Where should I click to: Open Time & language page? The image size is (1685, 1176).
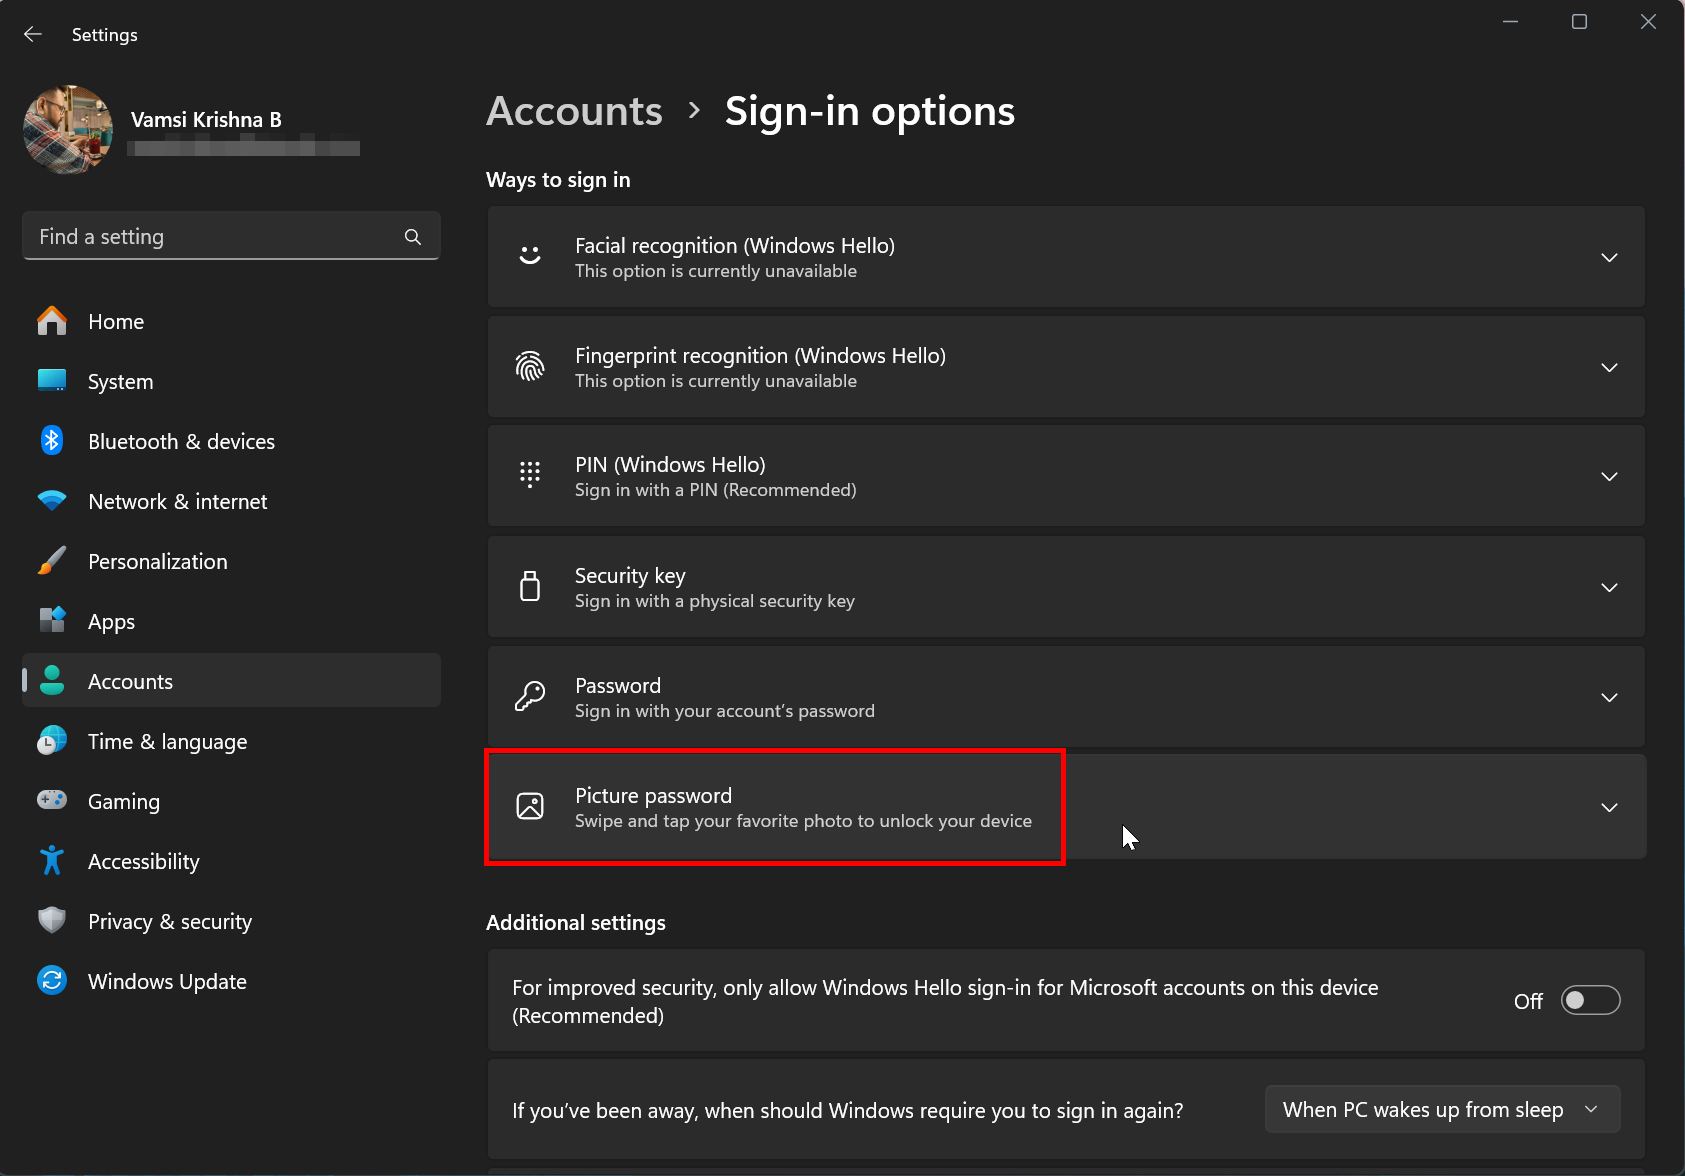(x=231, y=741)
